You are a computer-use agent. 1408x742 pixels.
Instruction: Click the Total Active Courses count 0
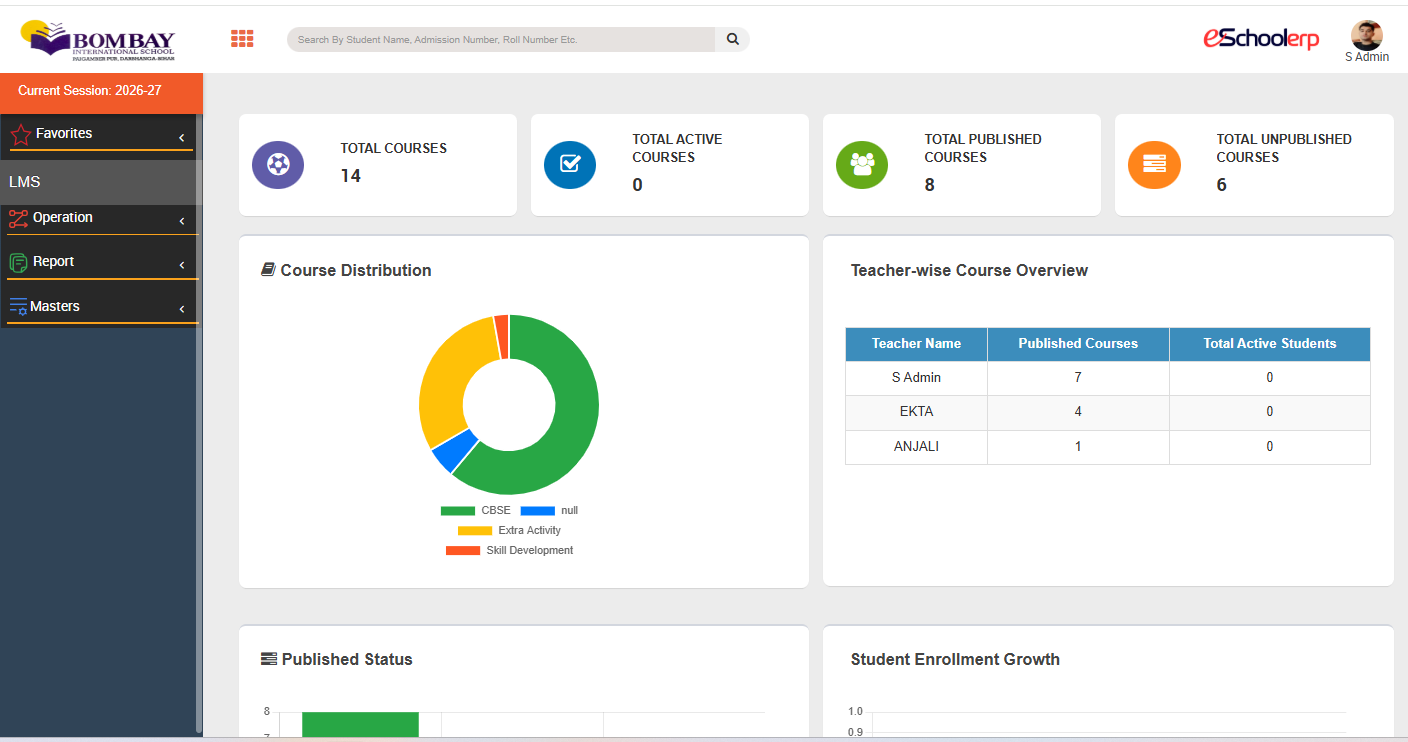click(637, 185)
